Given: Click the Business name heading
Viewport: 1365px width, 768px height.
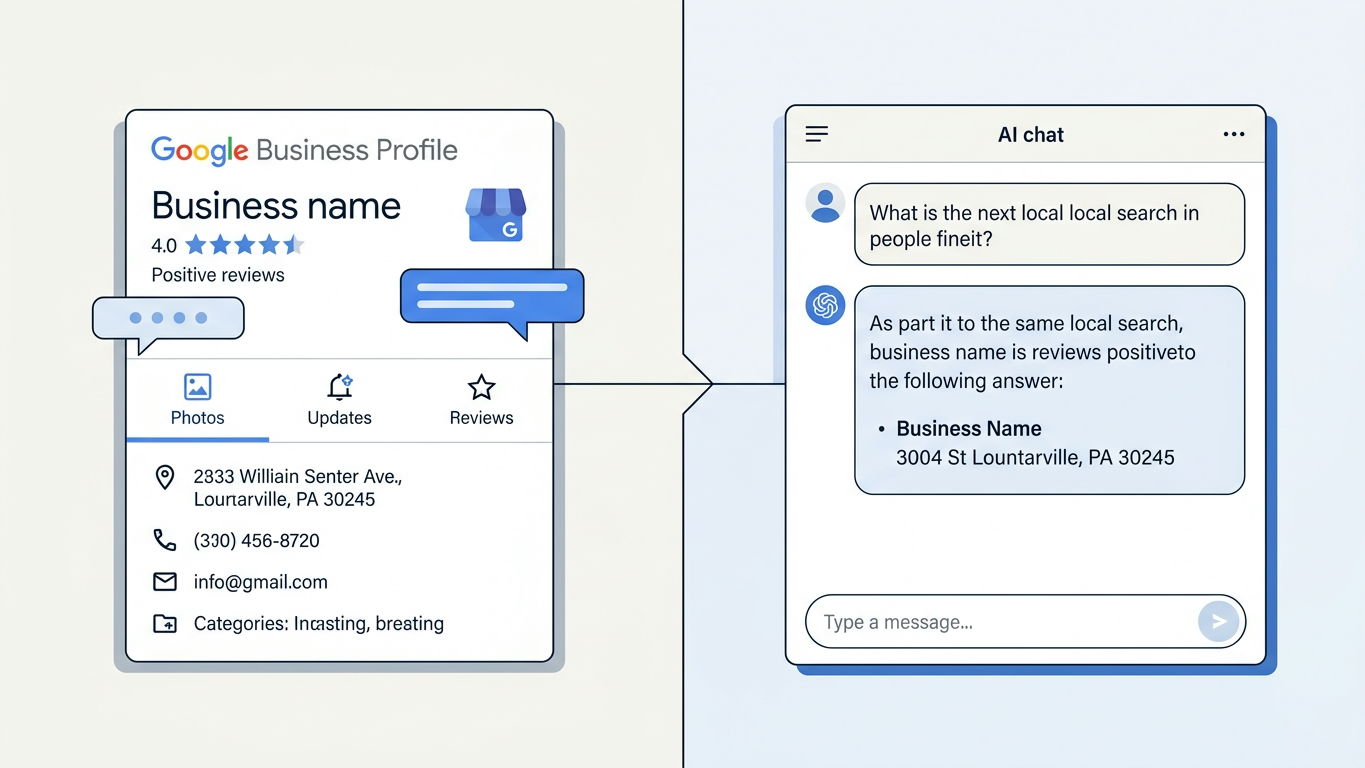Looking at the screenshot, I should 276,206.
